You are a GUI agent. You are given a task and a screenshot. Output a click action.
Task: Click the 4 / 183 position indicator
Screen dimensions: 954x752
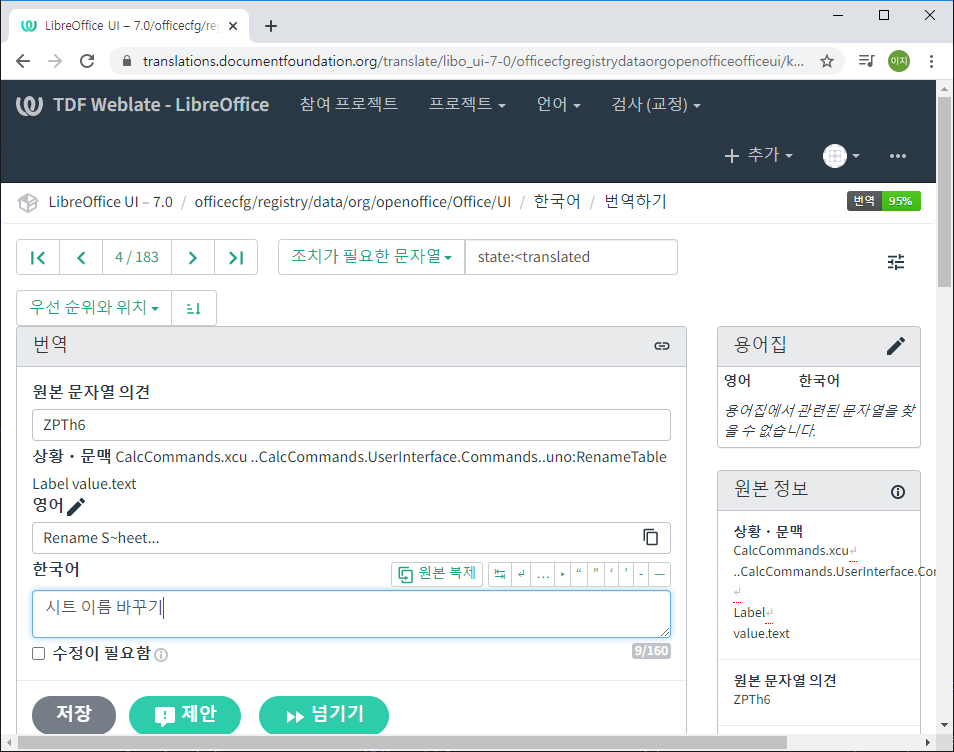137,257
